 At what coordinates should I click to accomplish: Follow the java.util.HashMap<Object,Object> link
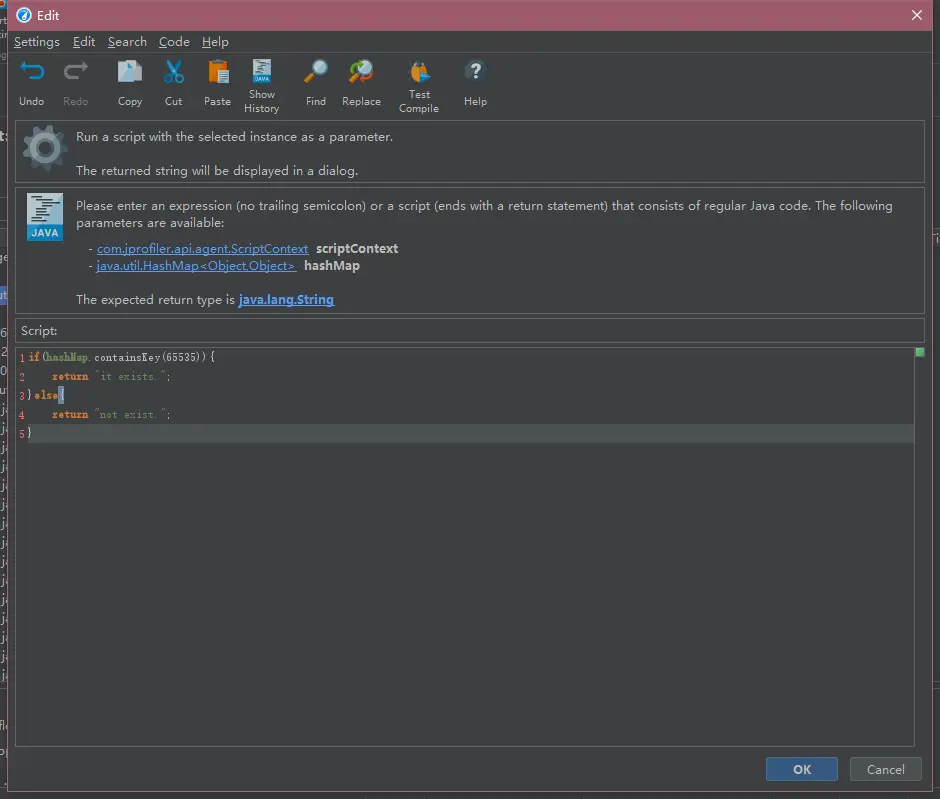(197, 266)
